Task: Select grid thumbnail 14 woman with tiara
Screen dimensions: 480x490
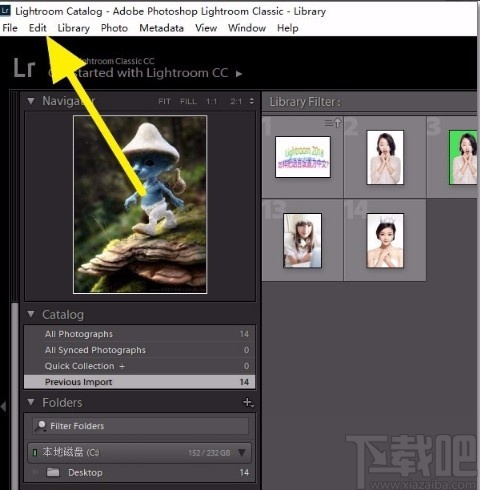Action: pyautogui.click(x=385, y=241)
